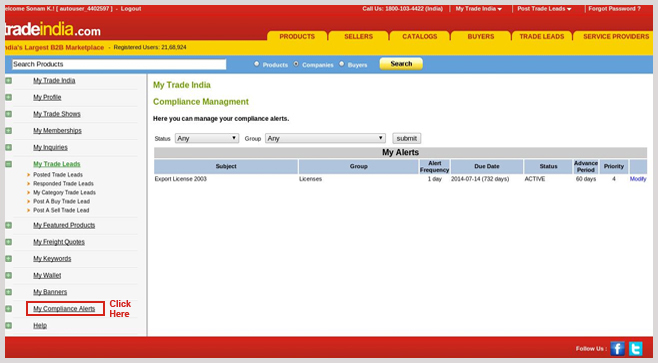The height and width of the screenshot is (363, 658).
Task: Collapse the minus icon beside My Trade Leads
Action: pos(8,164)
